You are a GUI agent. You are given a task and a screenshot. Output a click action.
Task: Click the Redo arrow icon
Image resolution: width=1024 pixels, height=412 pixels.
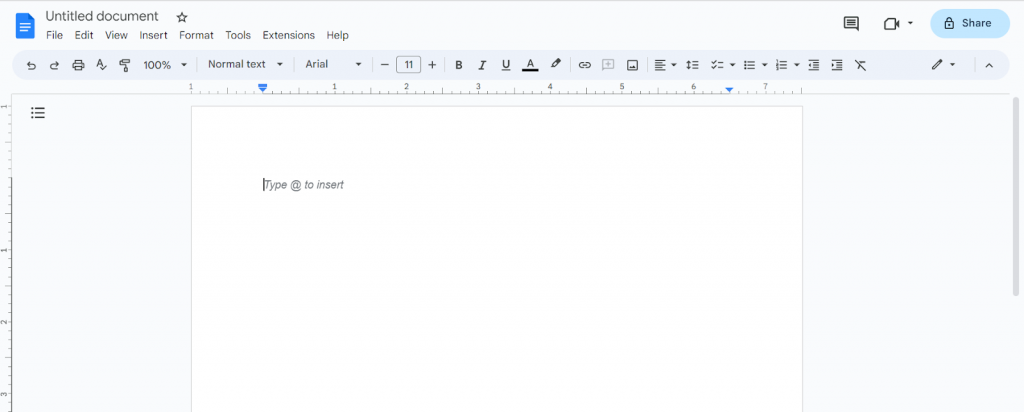(x=54, y=65)
